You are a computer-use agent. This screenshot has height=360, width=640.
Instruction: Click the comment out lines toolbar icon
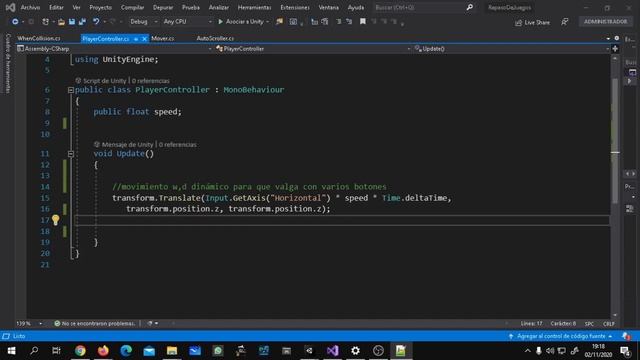339,22
